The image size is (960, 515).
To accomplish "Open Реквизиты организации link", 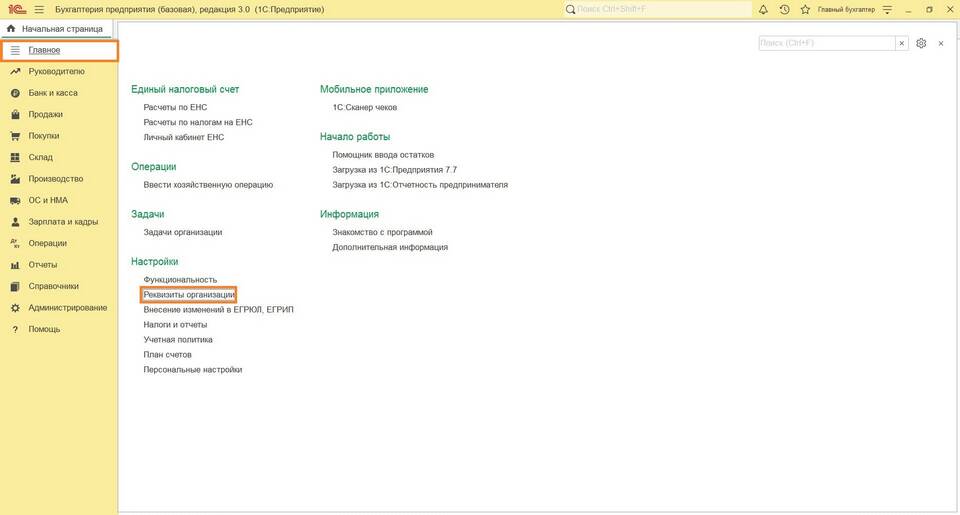I will (x=189, y=295).
